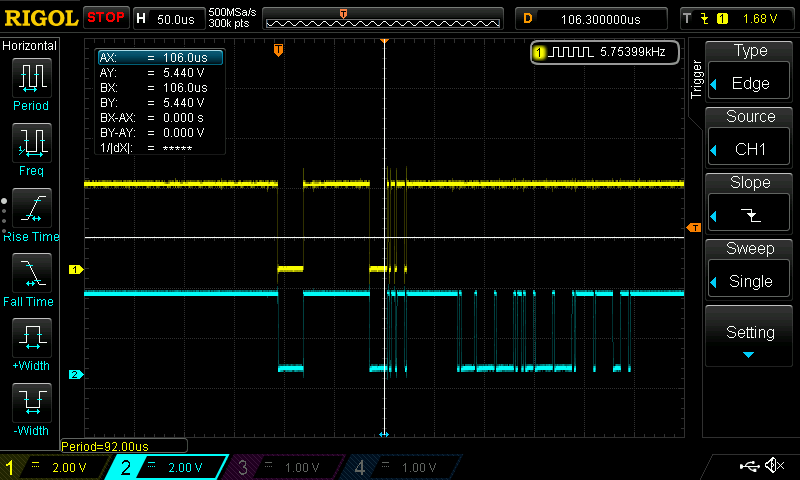Choose the Fall Time measurement icon
Viewport: 800px width, 480px height.
(31, 273)
